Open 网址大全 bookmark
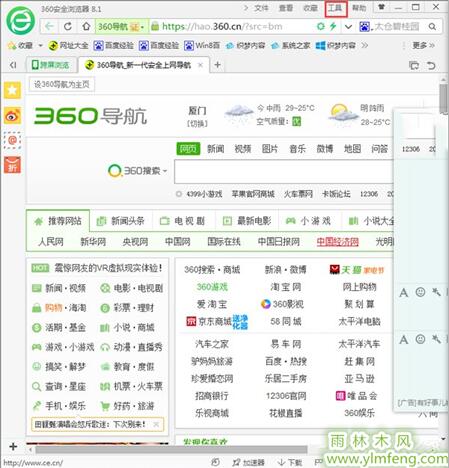The height and width of the screenshot is (468, 449). (x=68, y=46)
